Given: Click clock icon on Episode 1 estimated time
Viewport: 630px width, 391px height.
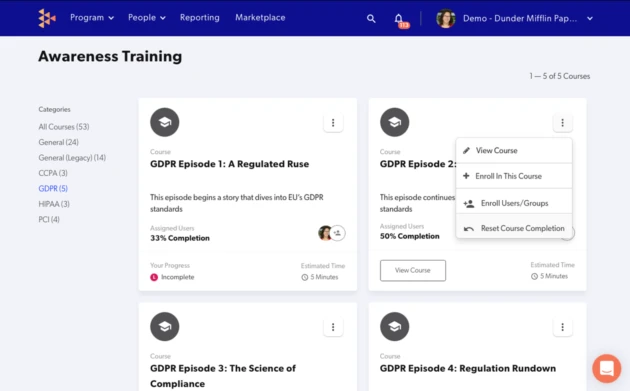Looking at the screenshot, I should tap(305, 277).
